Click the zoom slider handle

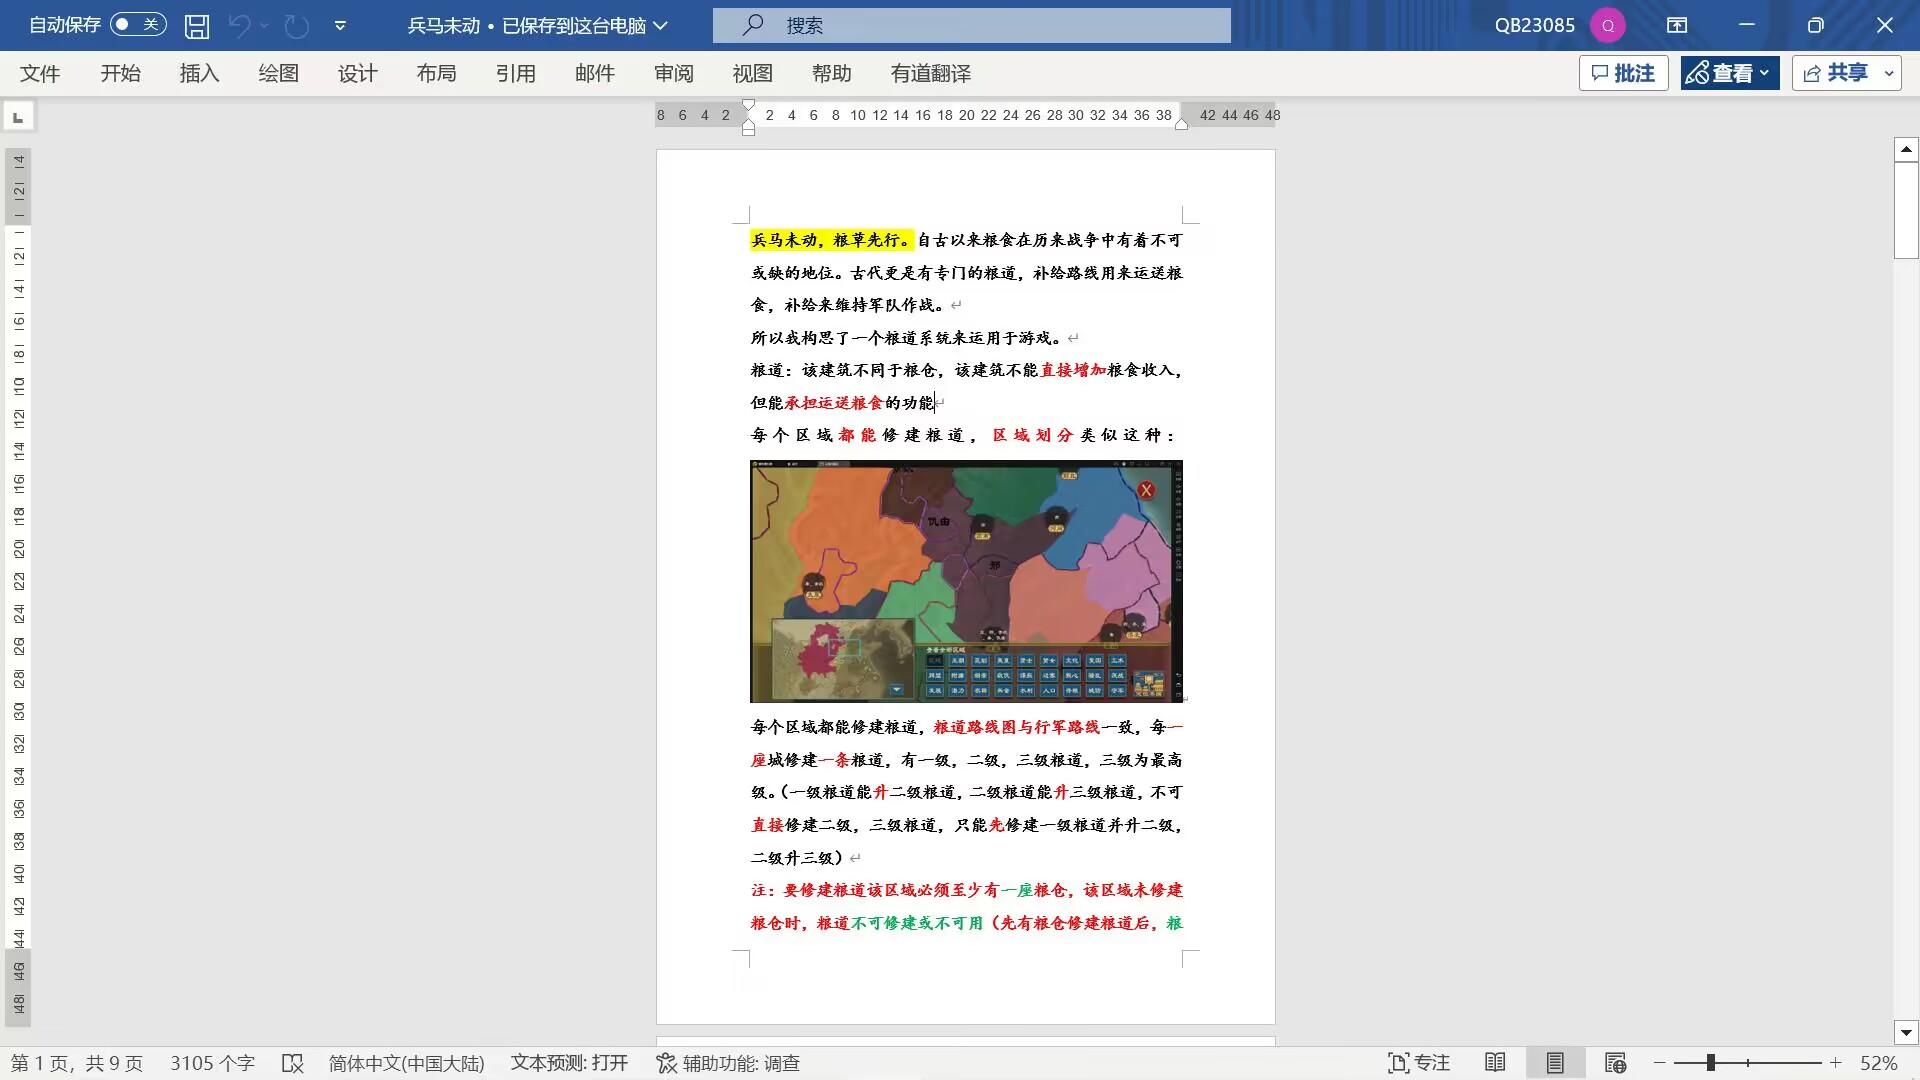1711,1063
